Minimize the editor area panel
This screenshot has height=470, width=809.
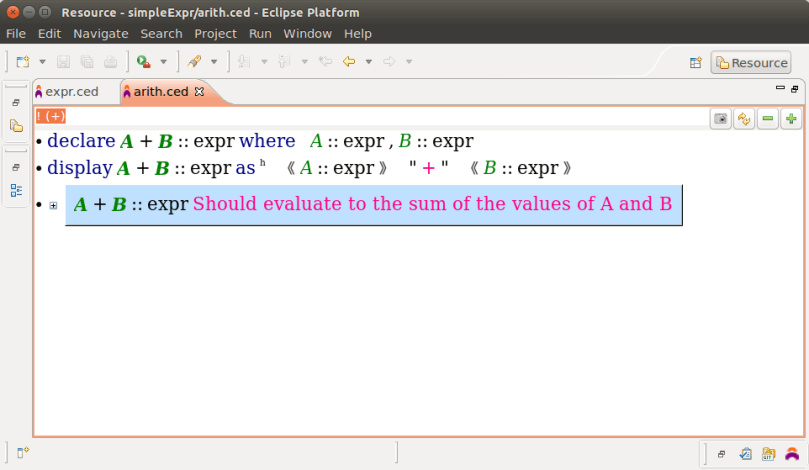pyautogui.click(x=780, y=89)
